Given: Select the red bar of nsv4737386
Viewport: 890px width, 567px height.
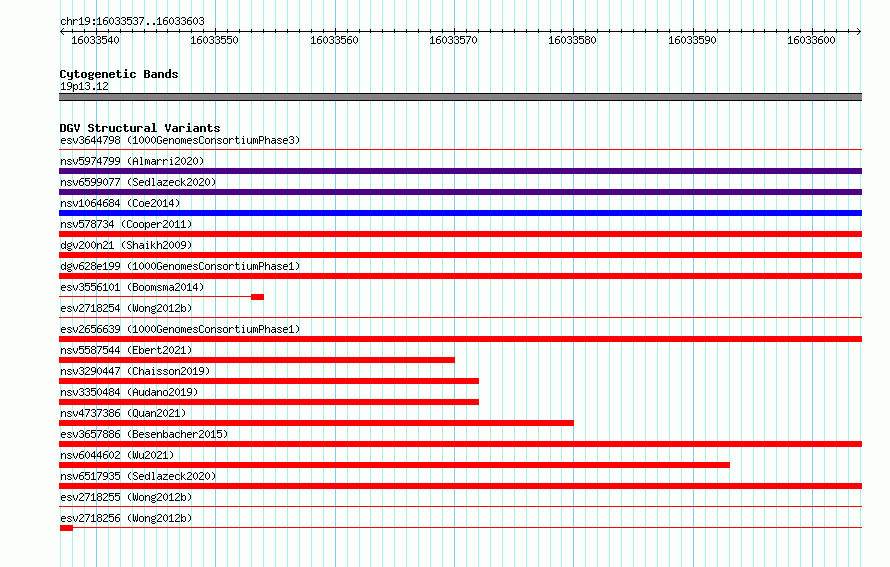Looking at the screenshot, I should 317,423.
